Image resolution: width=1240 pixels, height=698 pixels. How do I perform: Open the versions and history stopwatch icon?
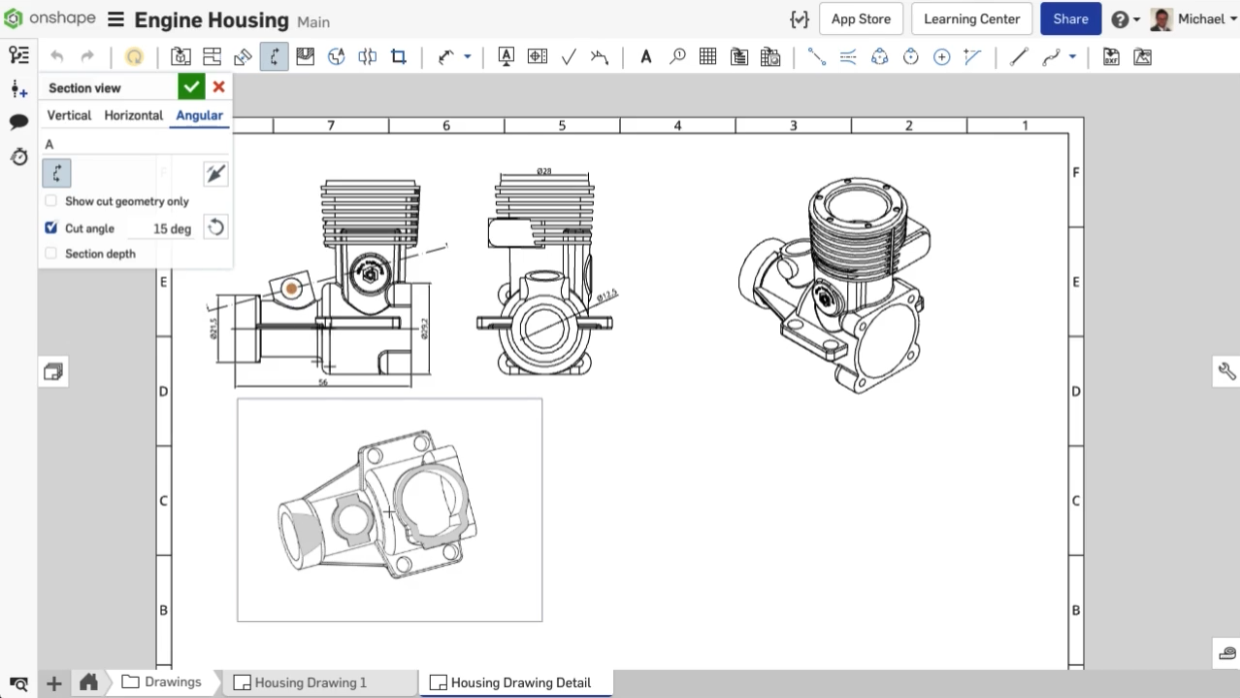18,157
